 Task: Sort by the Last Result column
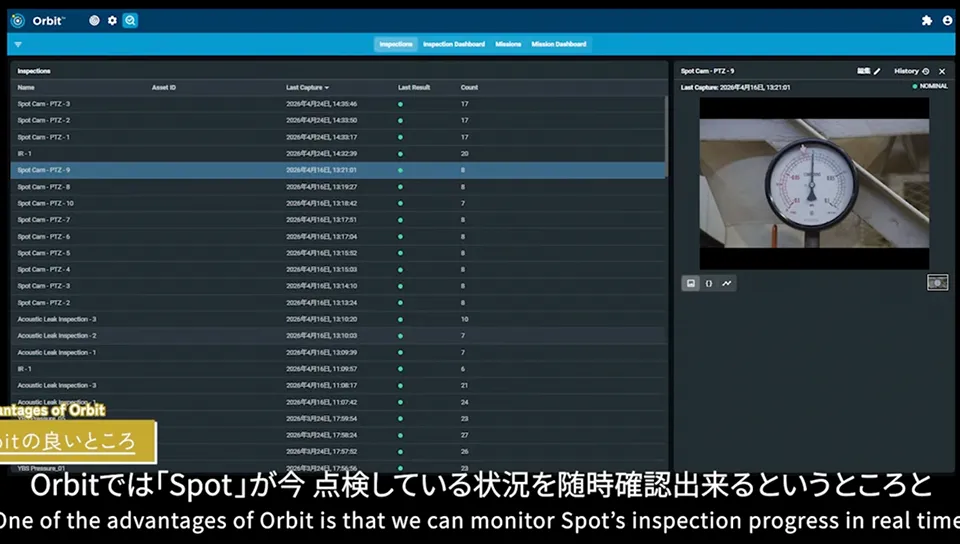[414, 88]
